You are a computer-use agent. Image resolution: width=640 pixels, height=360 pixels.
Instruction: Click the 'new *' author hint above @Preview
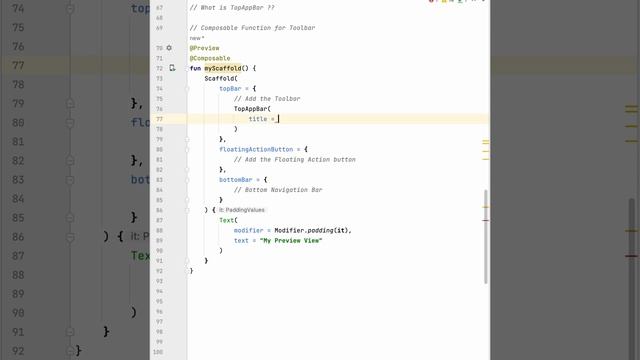pos(197,38)
